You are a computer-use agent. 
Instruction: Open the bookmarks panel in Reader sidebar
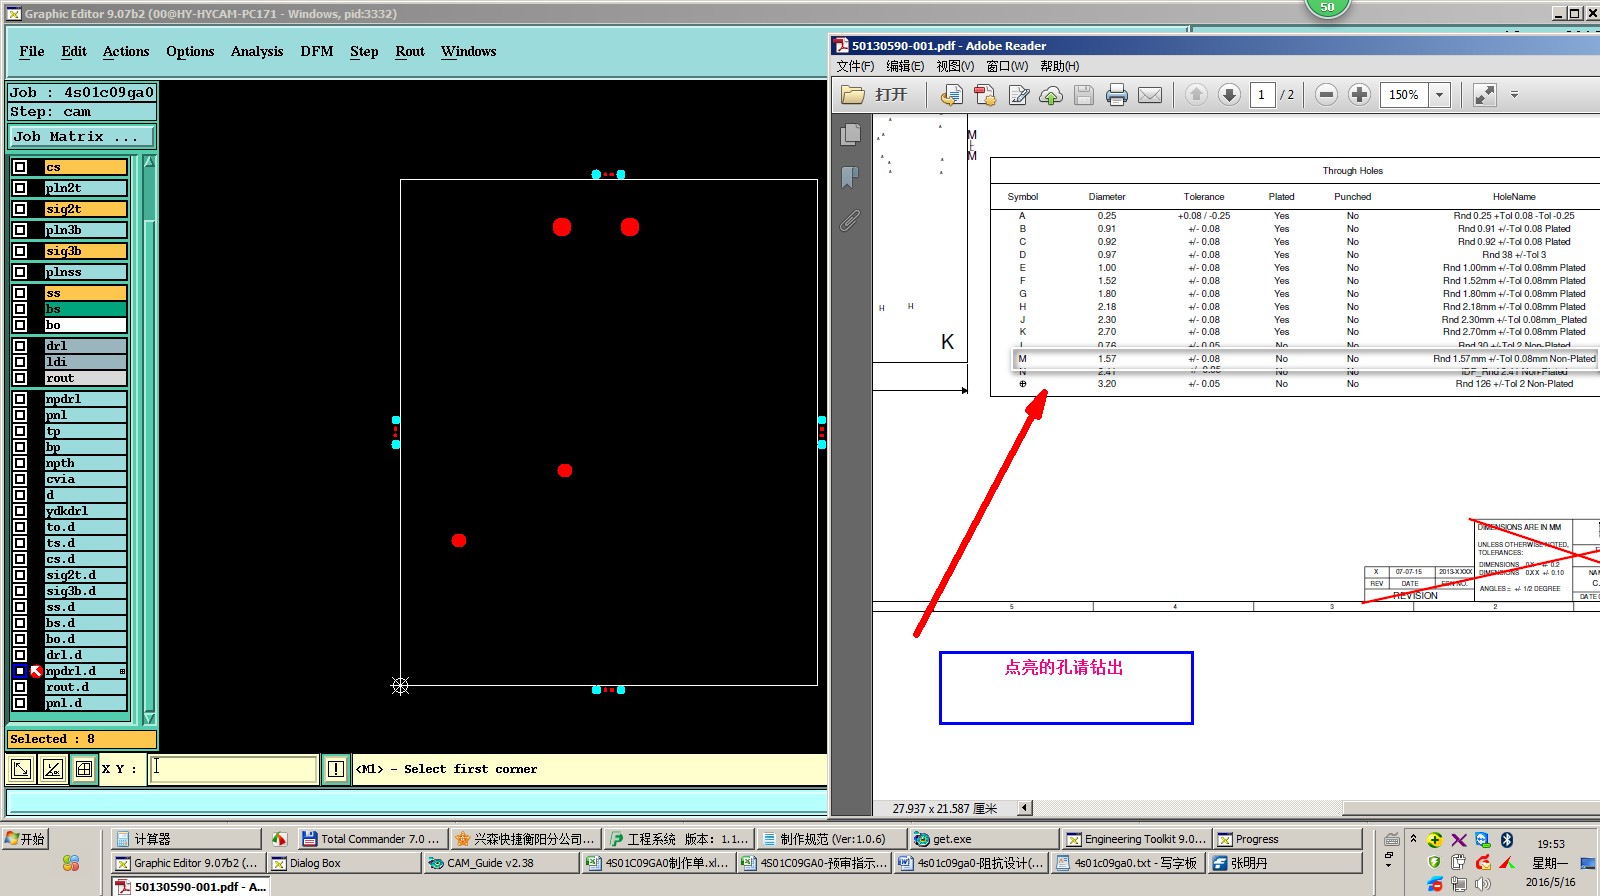[x=850, y=177]
